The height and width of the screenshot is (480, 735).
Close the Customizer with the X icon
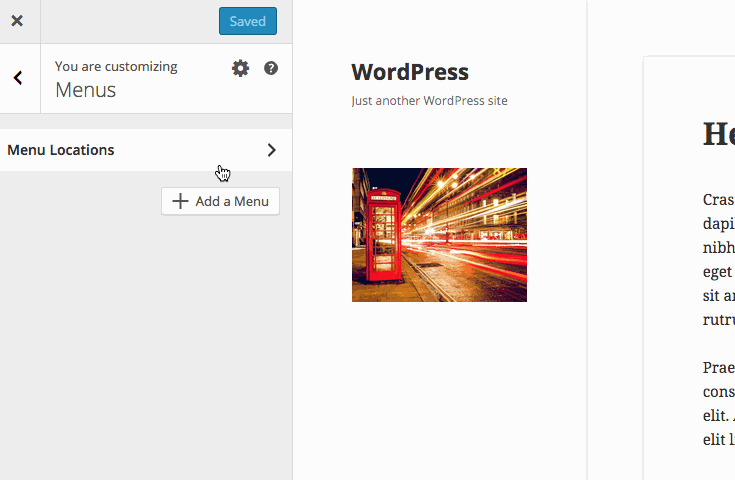[17, 21]
